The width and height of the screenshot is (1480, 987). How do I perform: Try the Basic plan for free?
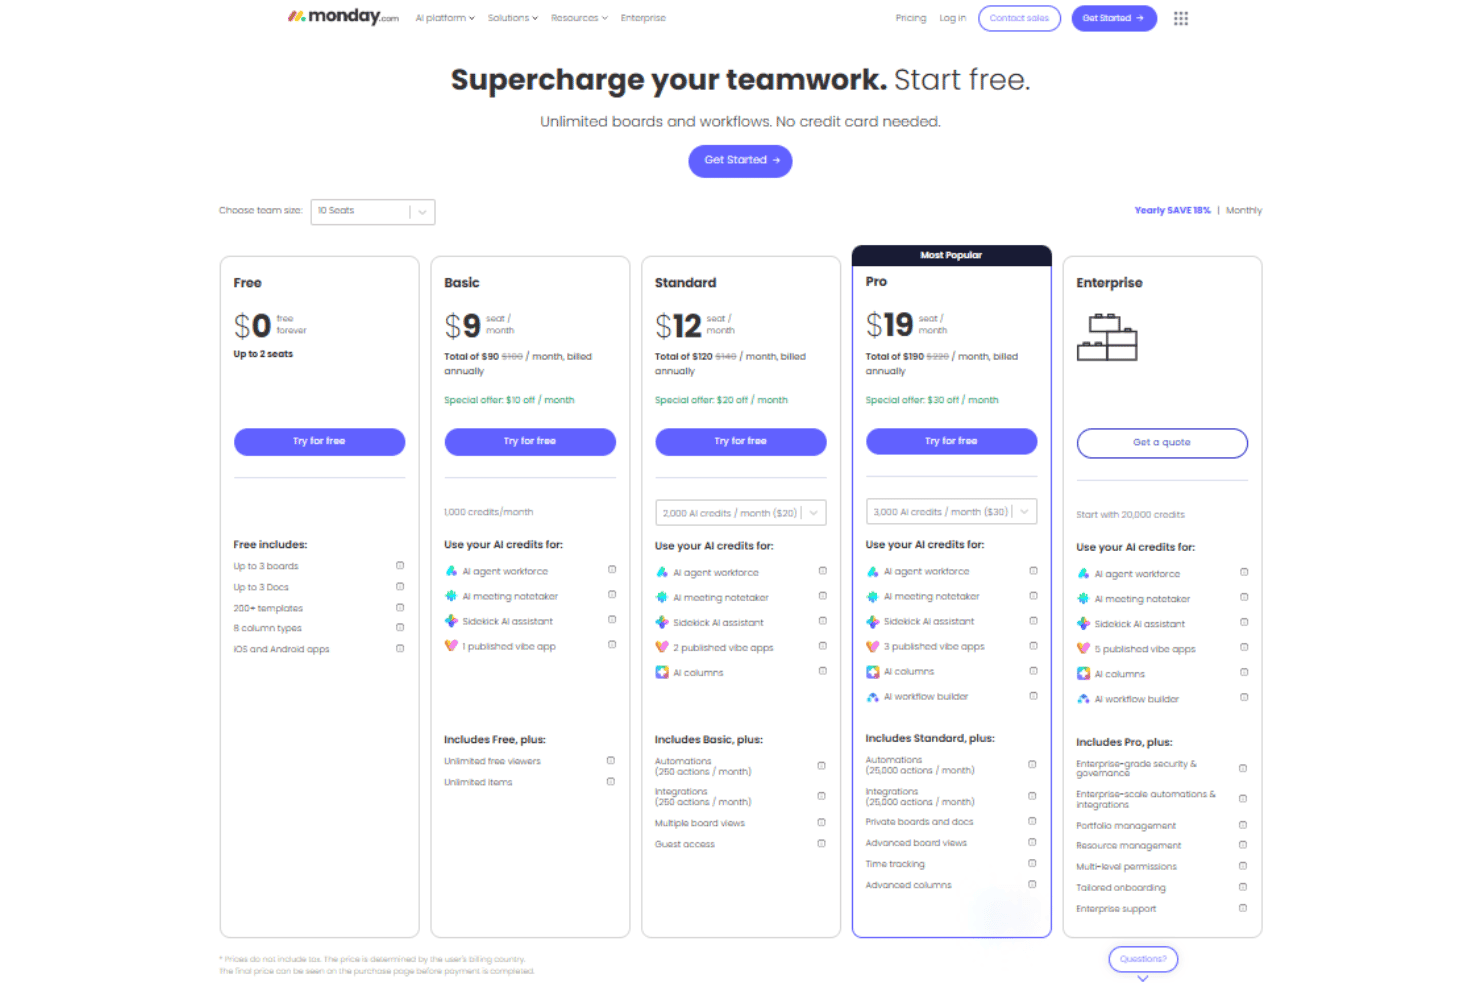click(530, 441)
